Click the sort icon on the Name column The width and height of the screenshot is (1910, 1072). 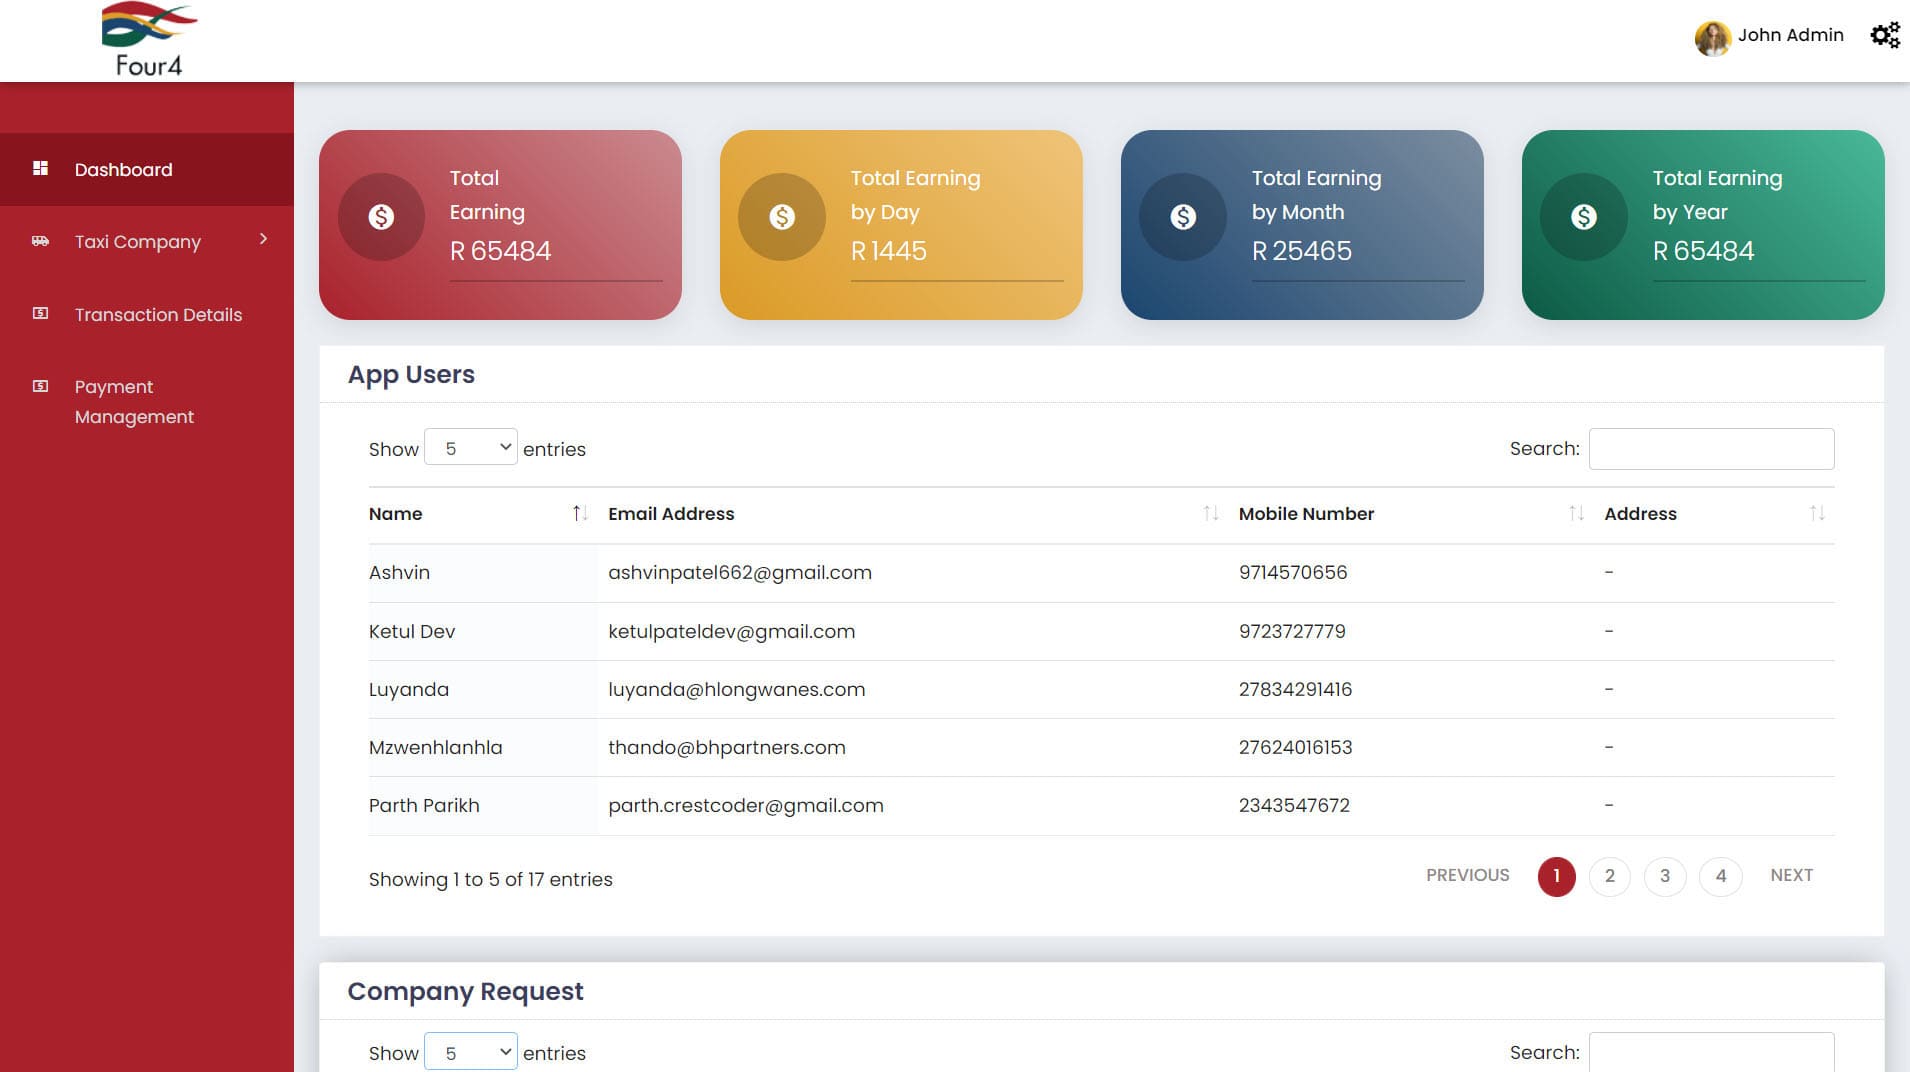578,514
